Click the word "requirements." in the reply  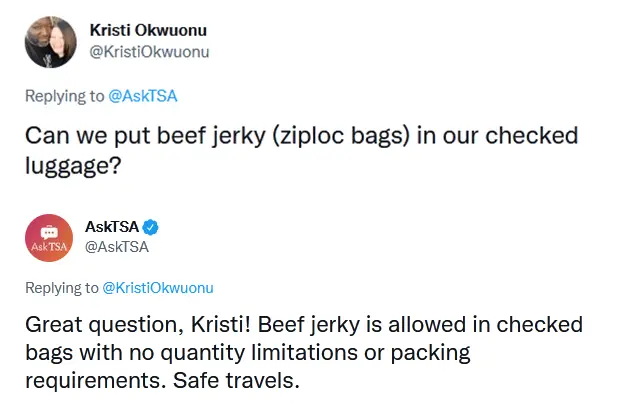tap(96, 382)
